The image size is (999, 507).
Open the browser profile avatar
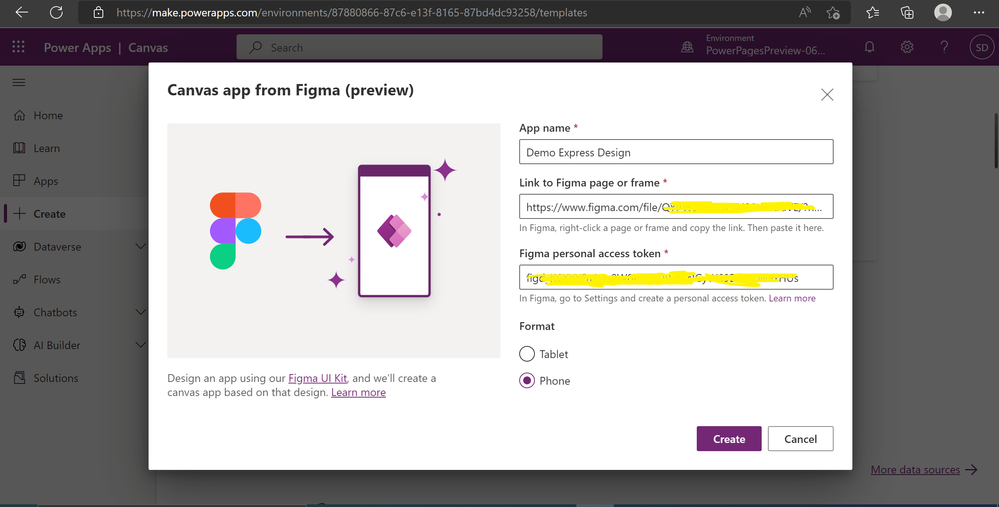[x=942, y=12]
